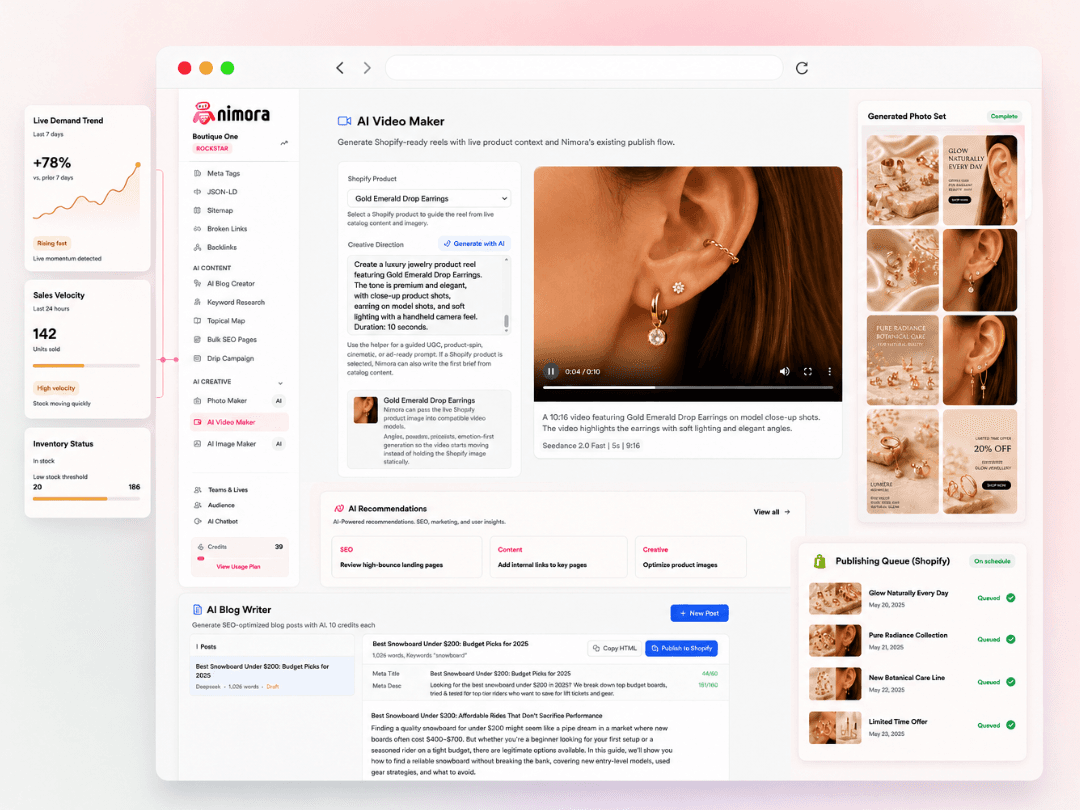Open the Pure Radiance Botanical Care photo
This screenshot has width=1080, height=810.
point(902,360)
